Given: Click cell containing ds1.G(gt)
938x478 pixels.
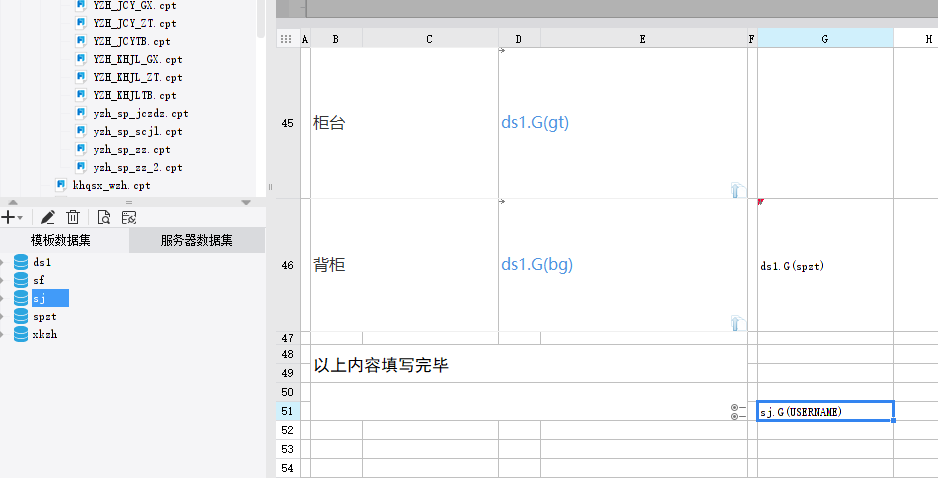Looking at the screenshot, I should (623, 123).
